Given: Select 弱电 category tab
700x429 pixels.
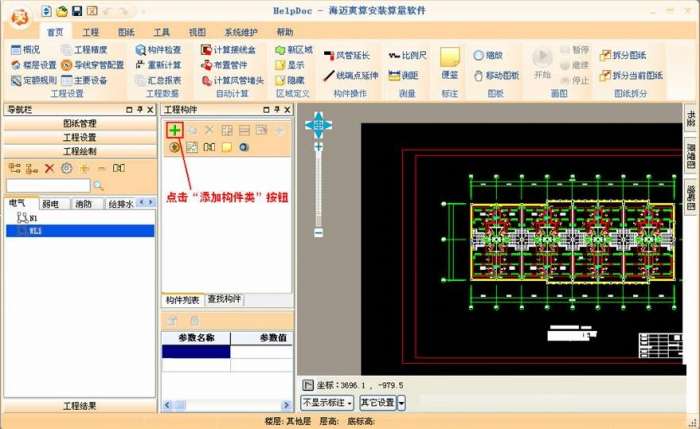Looking at the screenshot, I should coord(50,204).
